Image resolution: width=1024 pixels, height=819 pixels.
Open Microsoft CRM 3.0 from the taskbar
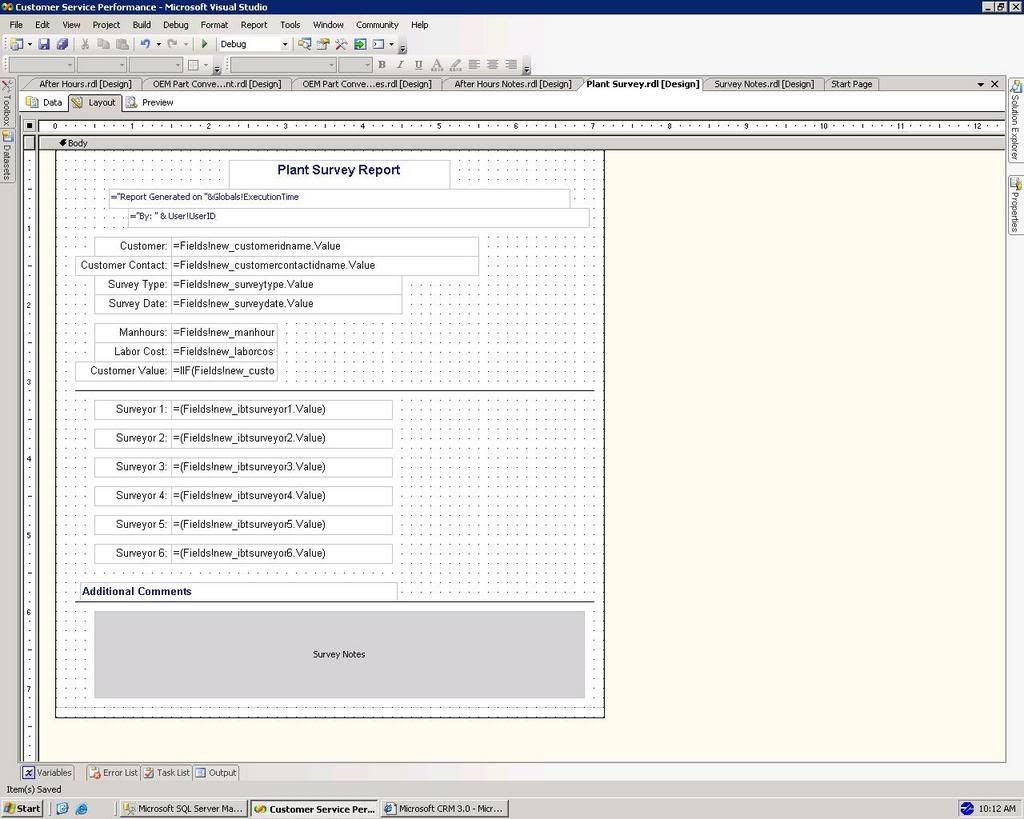click(x=445, y=809)
